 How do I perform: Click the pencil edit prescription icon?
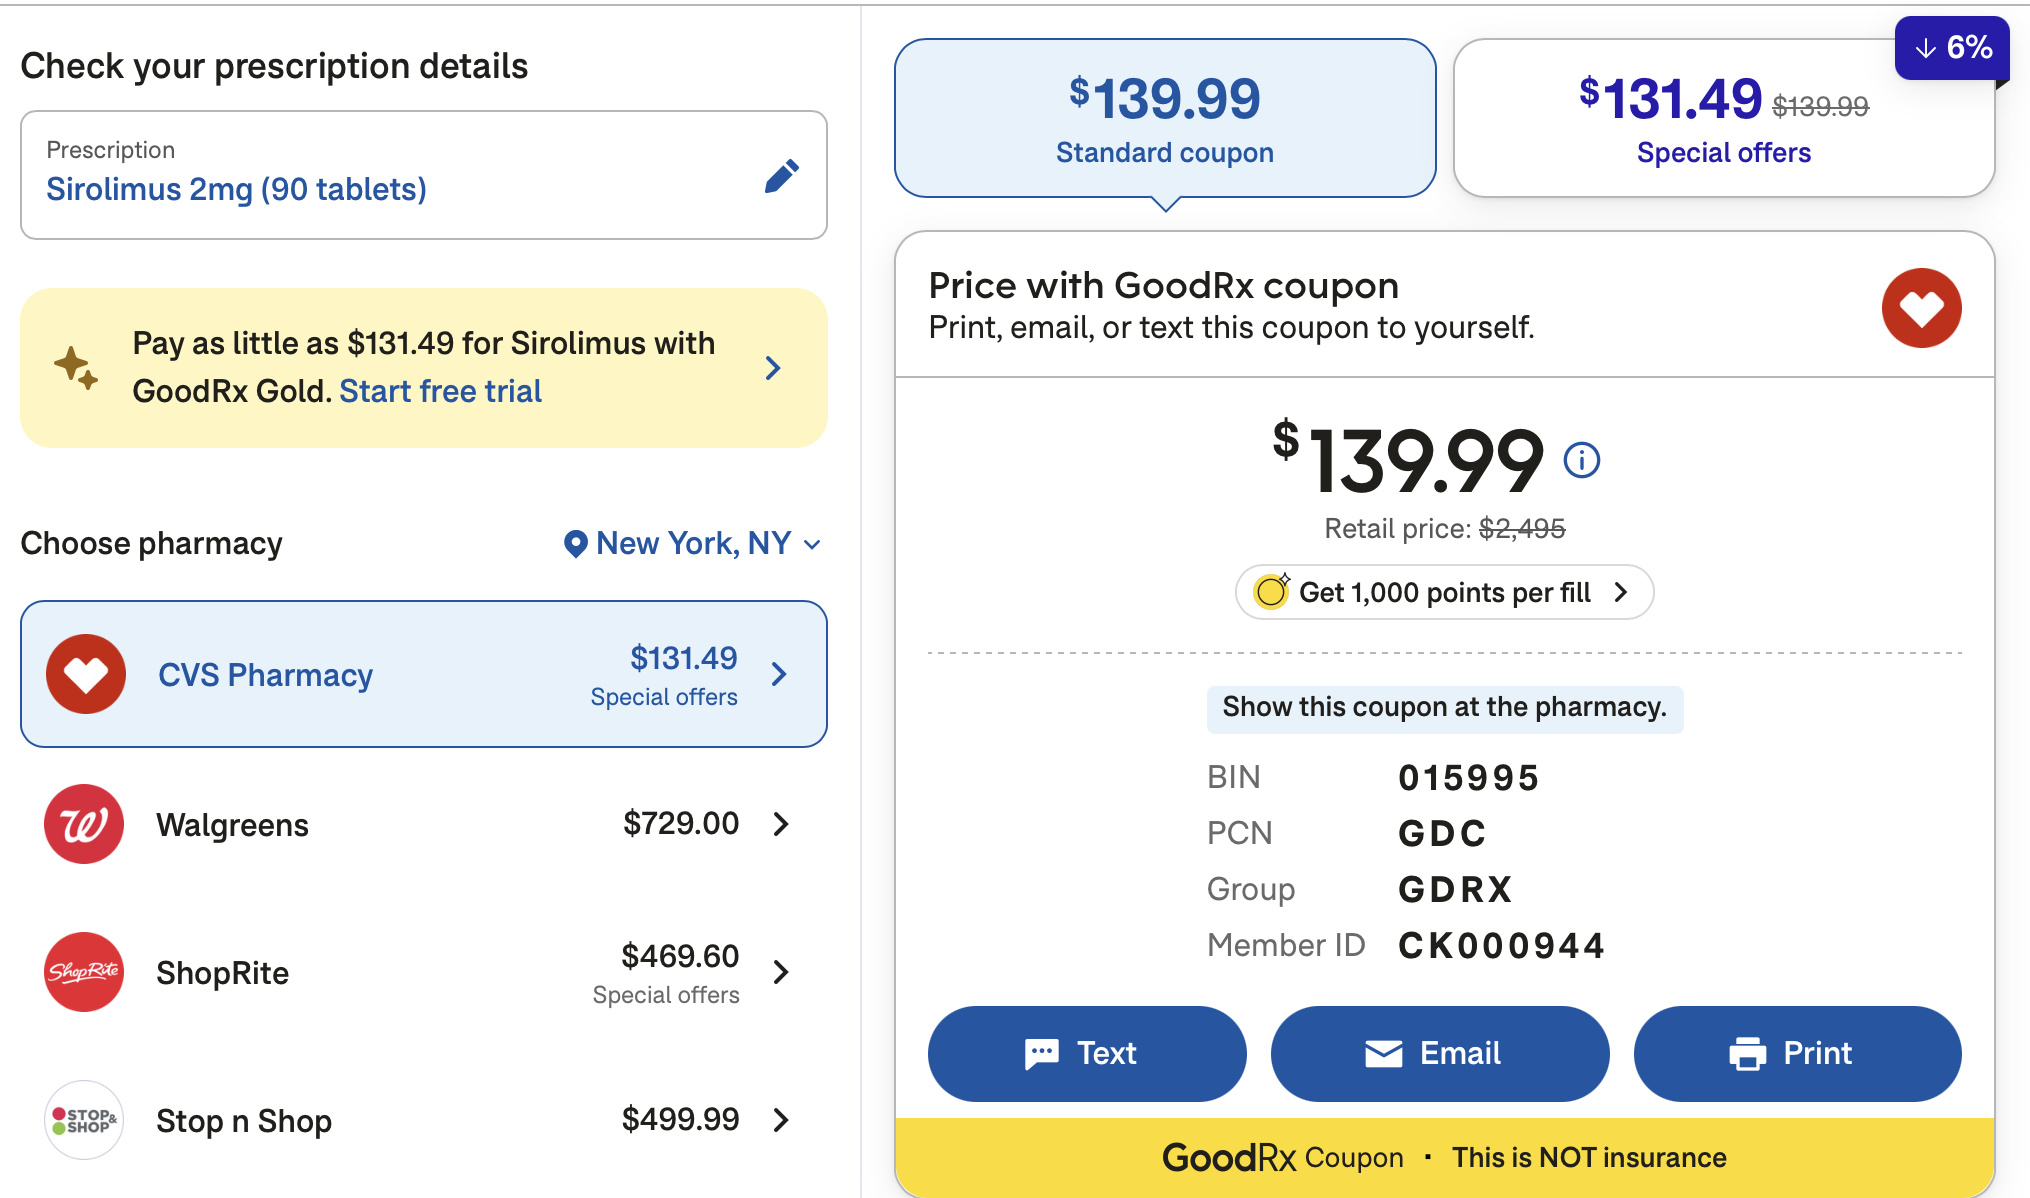click(781, 176)
